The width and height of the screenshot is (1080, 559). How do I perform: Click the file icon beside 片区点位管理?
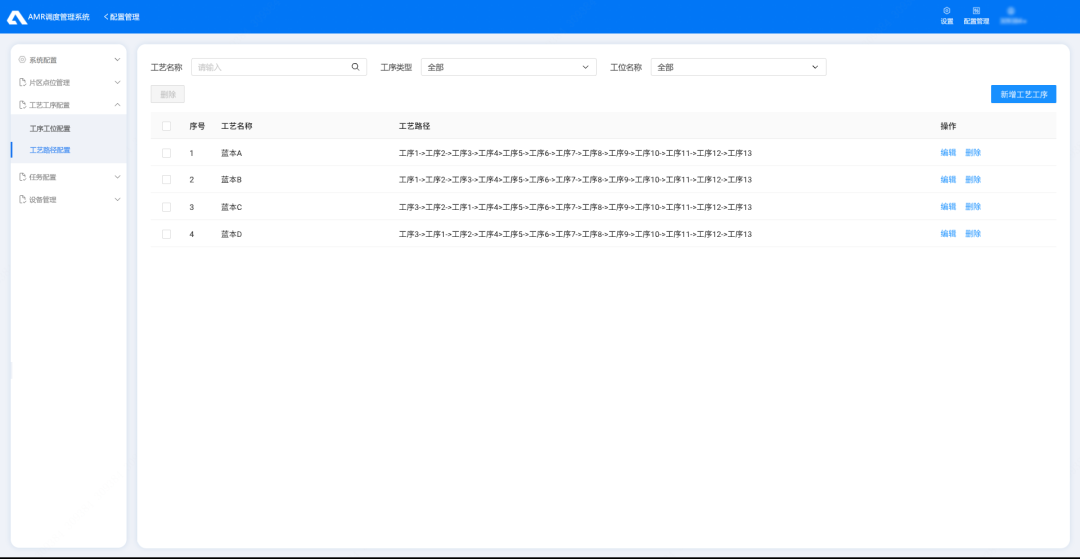[x=23, y=82]
